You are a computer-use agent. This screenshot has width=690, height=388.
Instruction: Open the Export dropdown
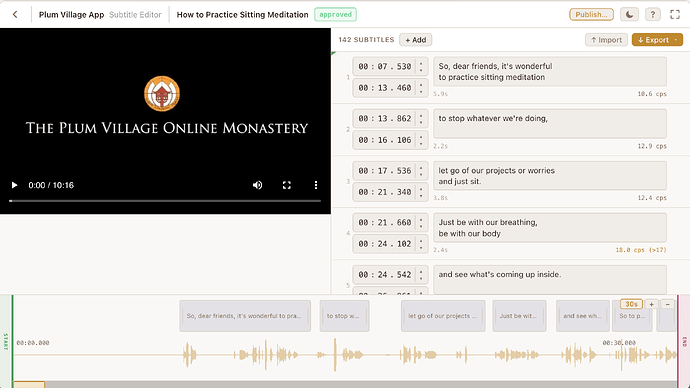click(x=657, y=40)
